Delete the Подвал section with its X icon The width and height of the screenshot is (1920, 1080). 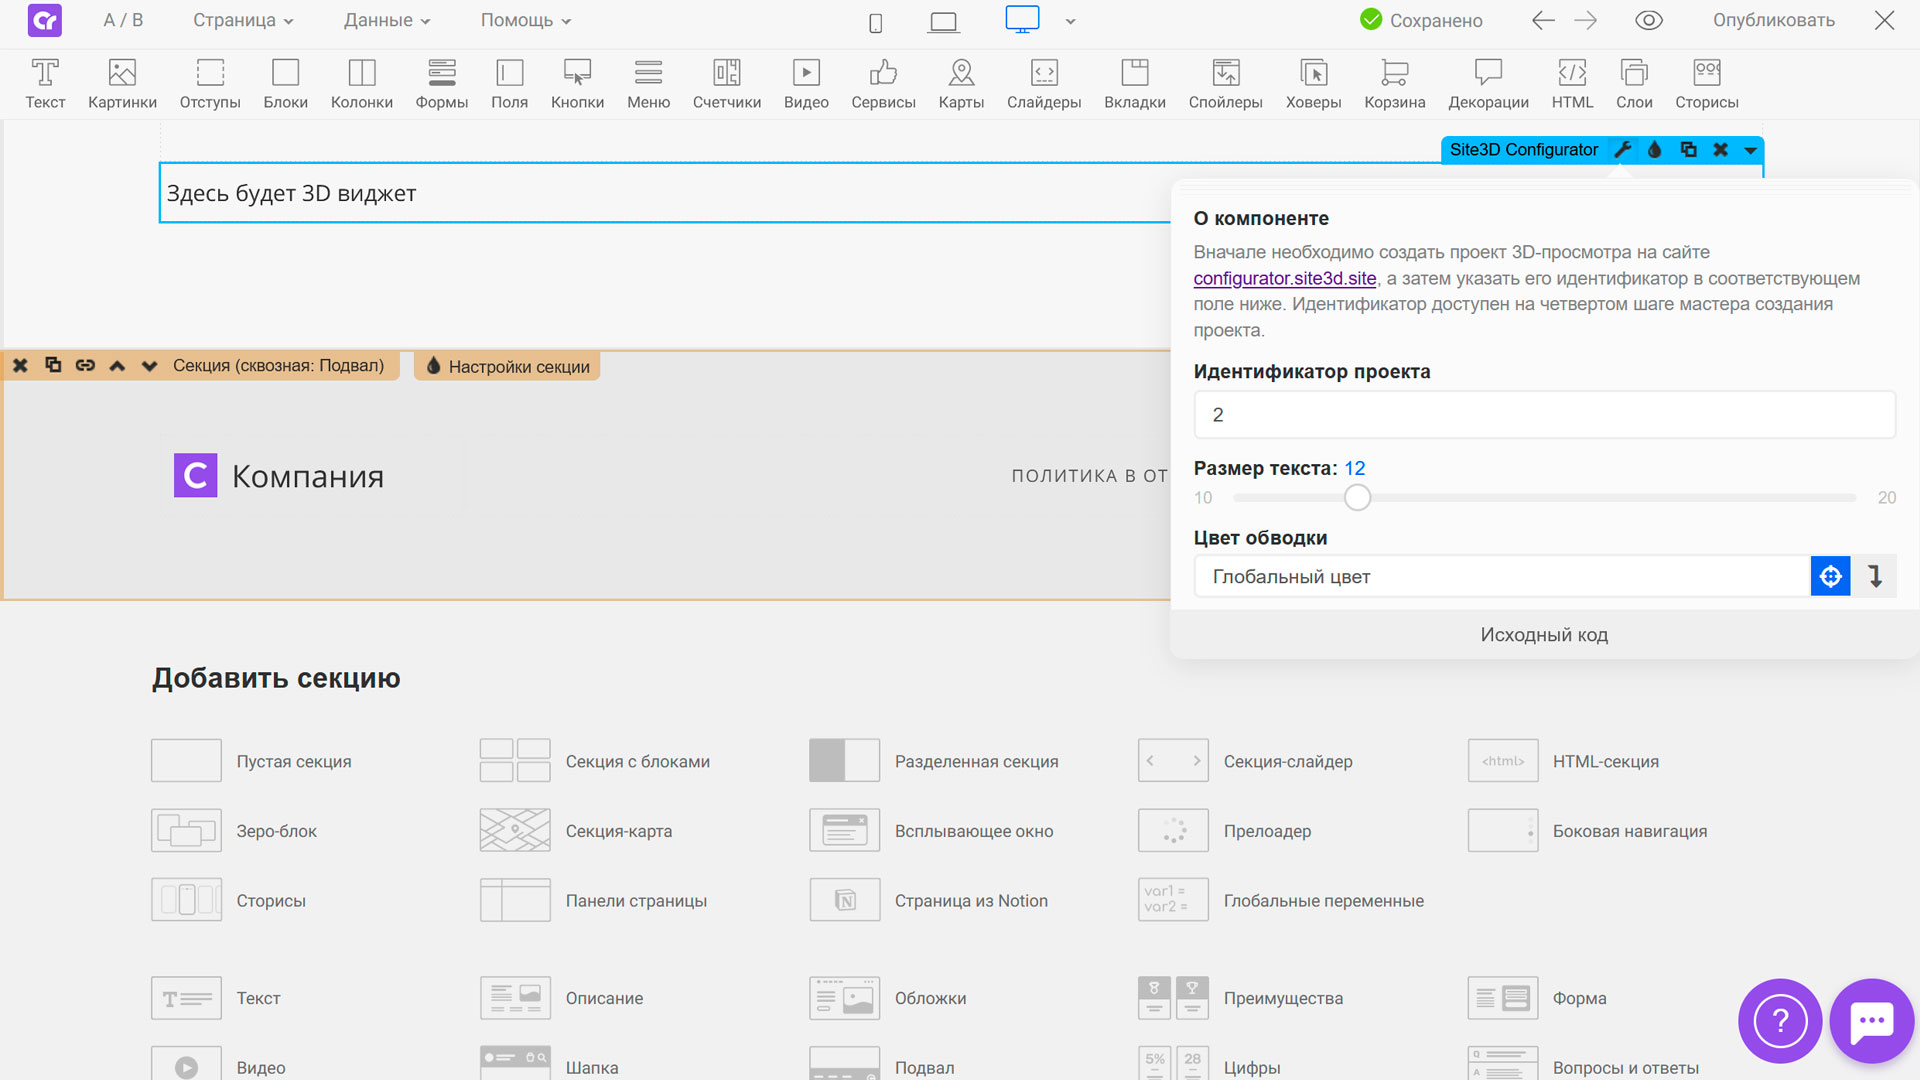(x=20, y=365)
